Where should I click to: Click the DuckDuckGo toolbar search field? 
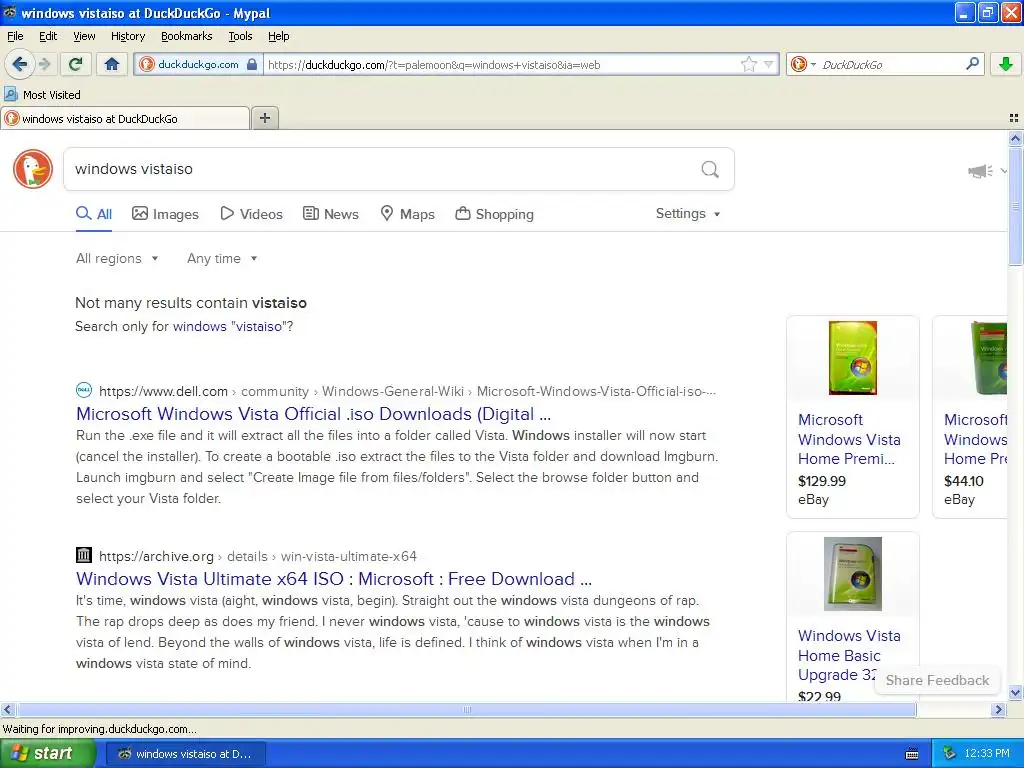click(889, 64)
